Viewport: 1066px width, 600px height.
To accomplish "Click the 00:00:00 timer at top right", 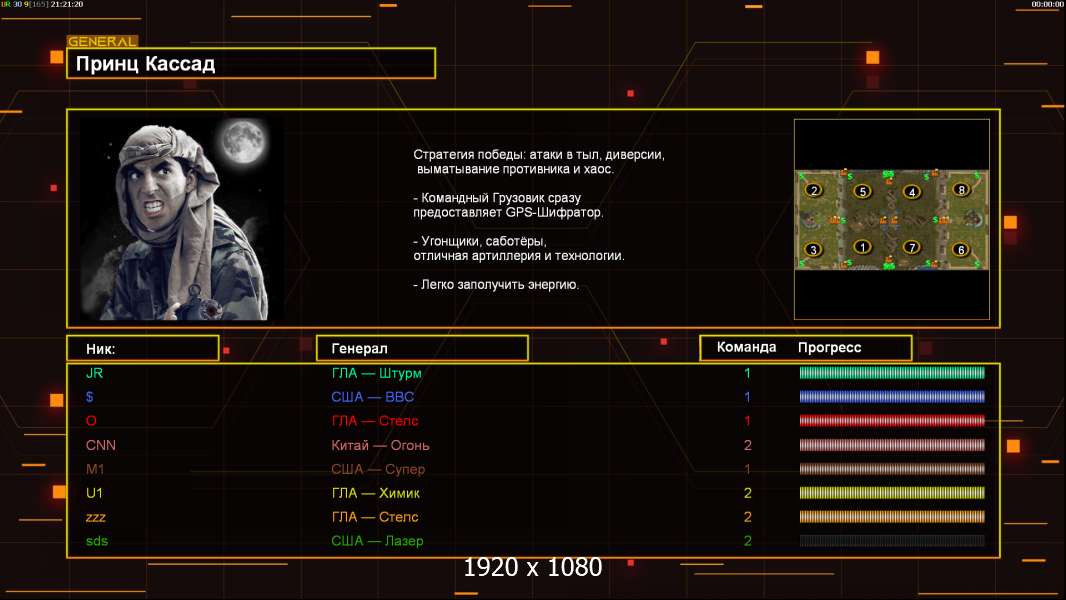I will point(1047,4).
